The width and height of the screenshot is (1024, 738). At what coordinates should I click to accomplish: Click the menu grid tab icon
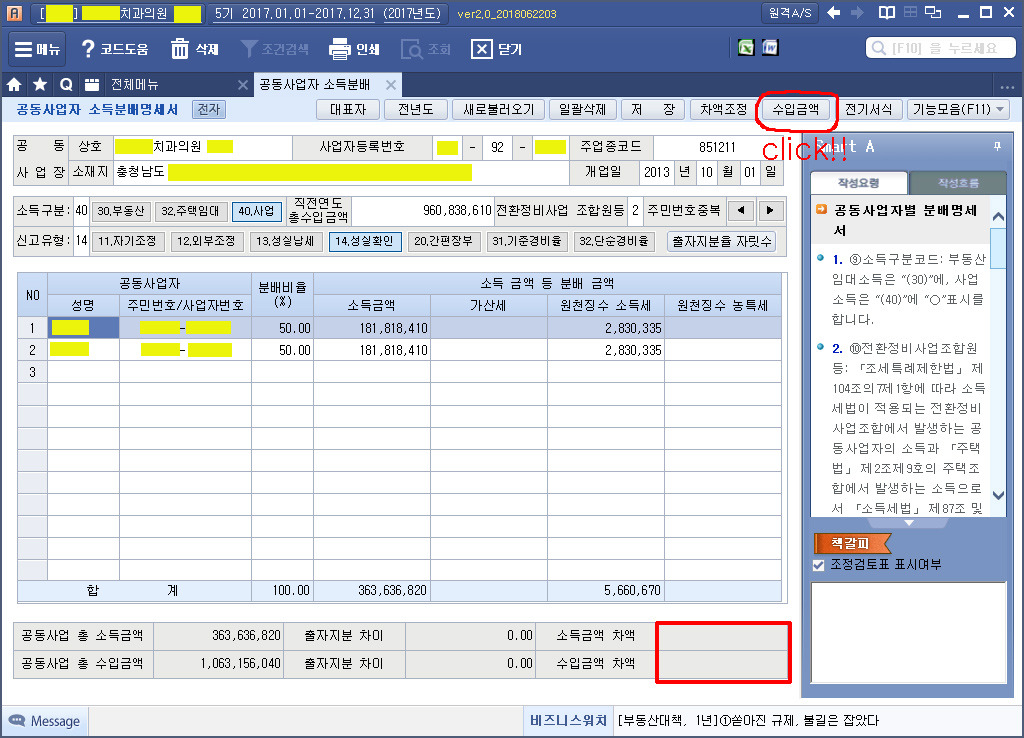point(91,84)
